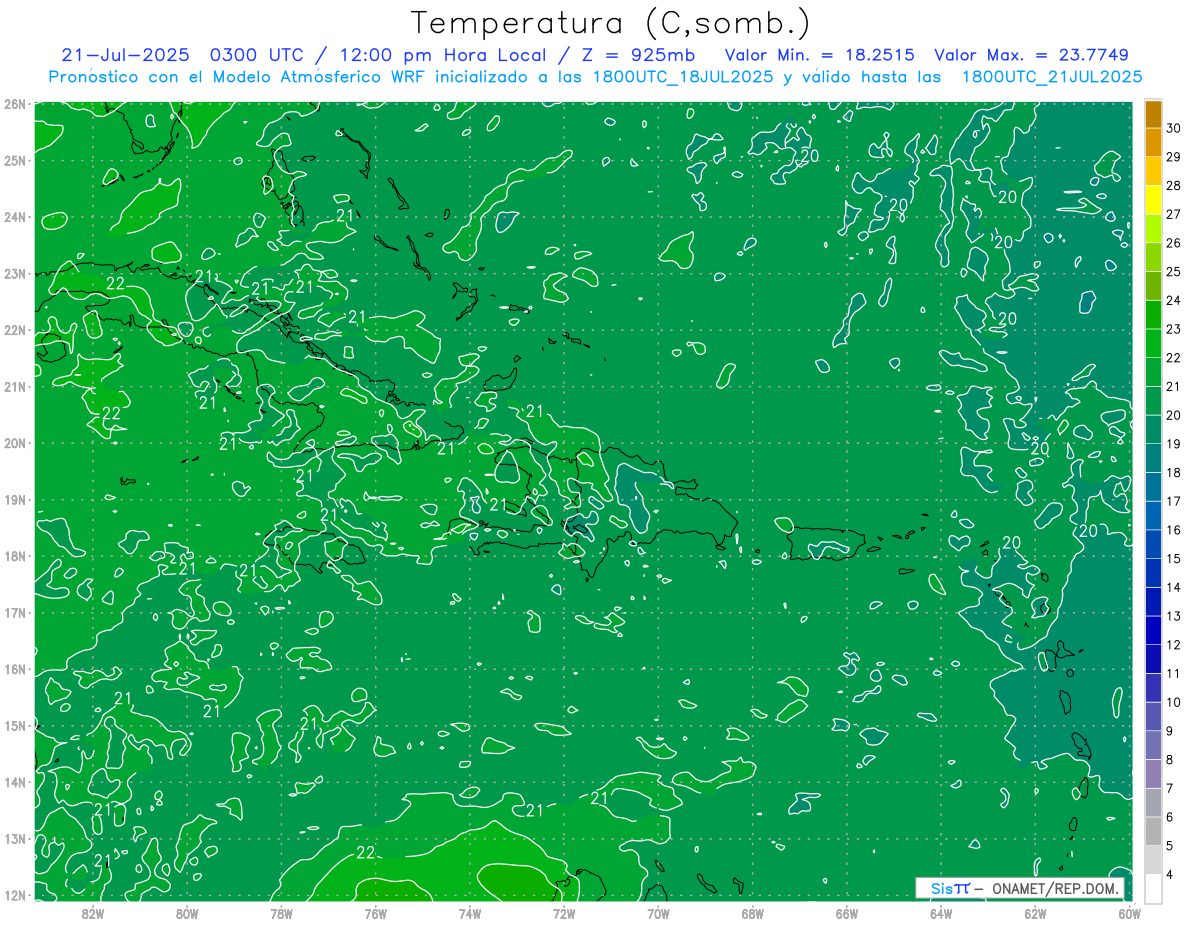1200x927 pixels.
Task: Click the longitude axis label '72W'
Action: coord(564,913)
